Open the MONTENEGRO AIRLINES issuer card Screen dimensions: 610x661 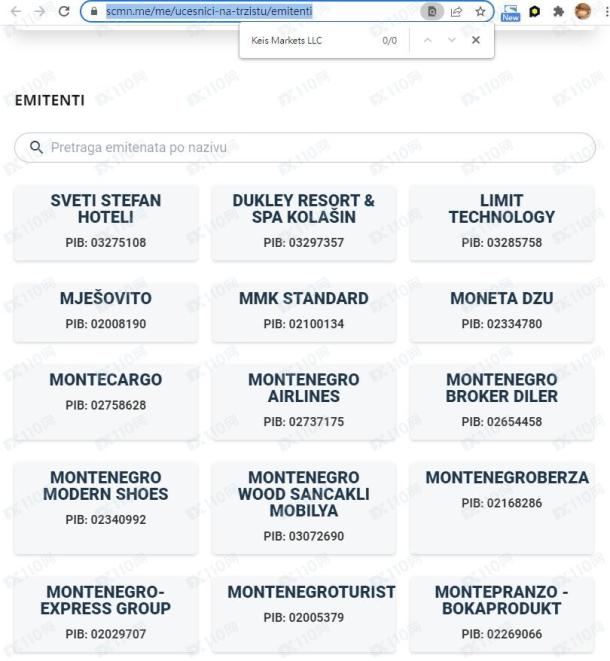coord(304,402)
